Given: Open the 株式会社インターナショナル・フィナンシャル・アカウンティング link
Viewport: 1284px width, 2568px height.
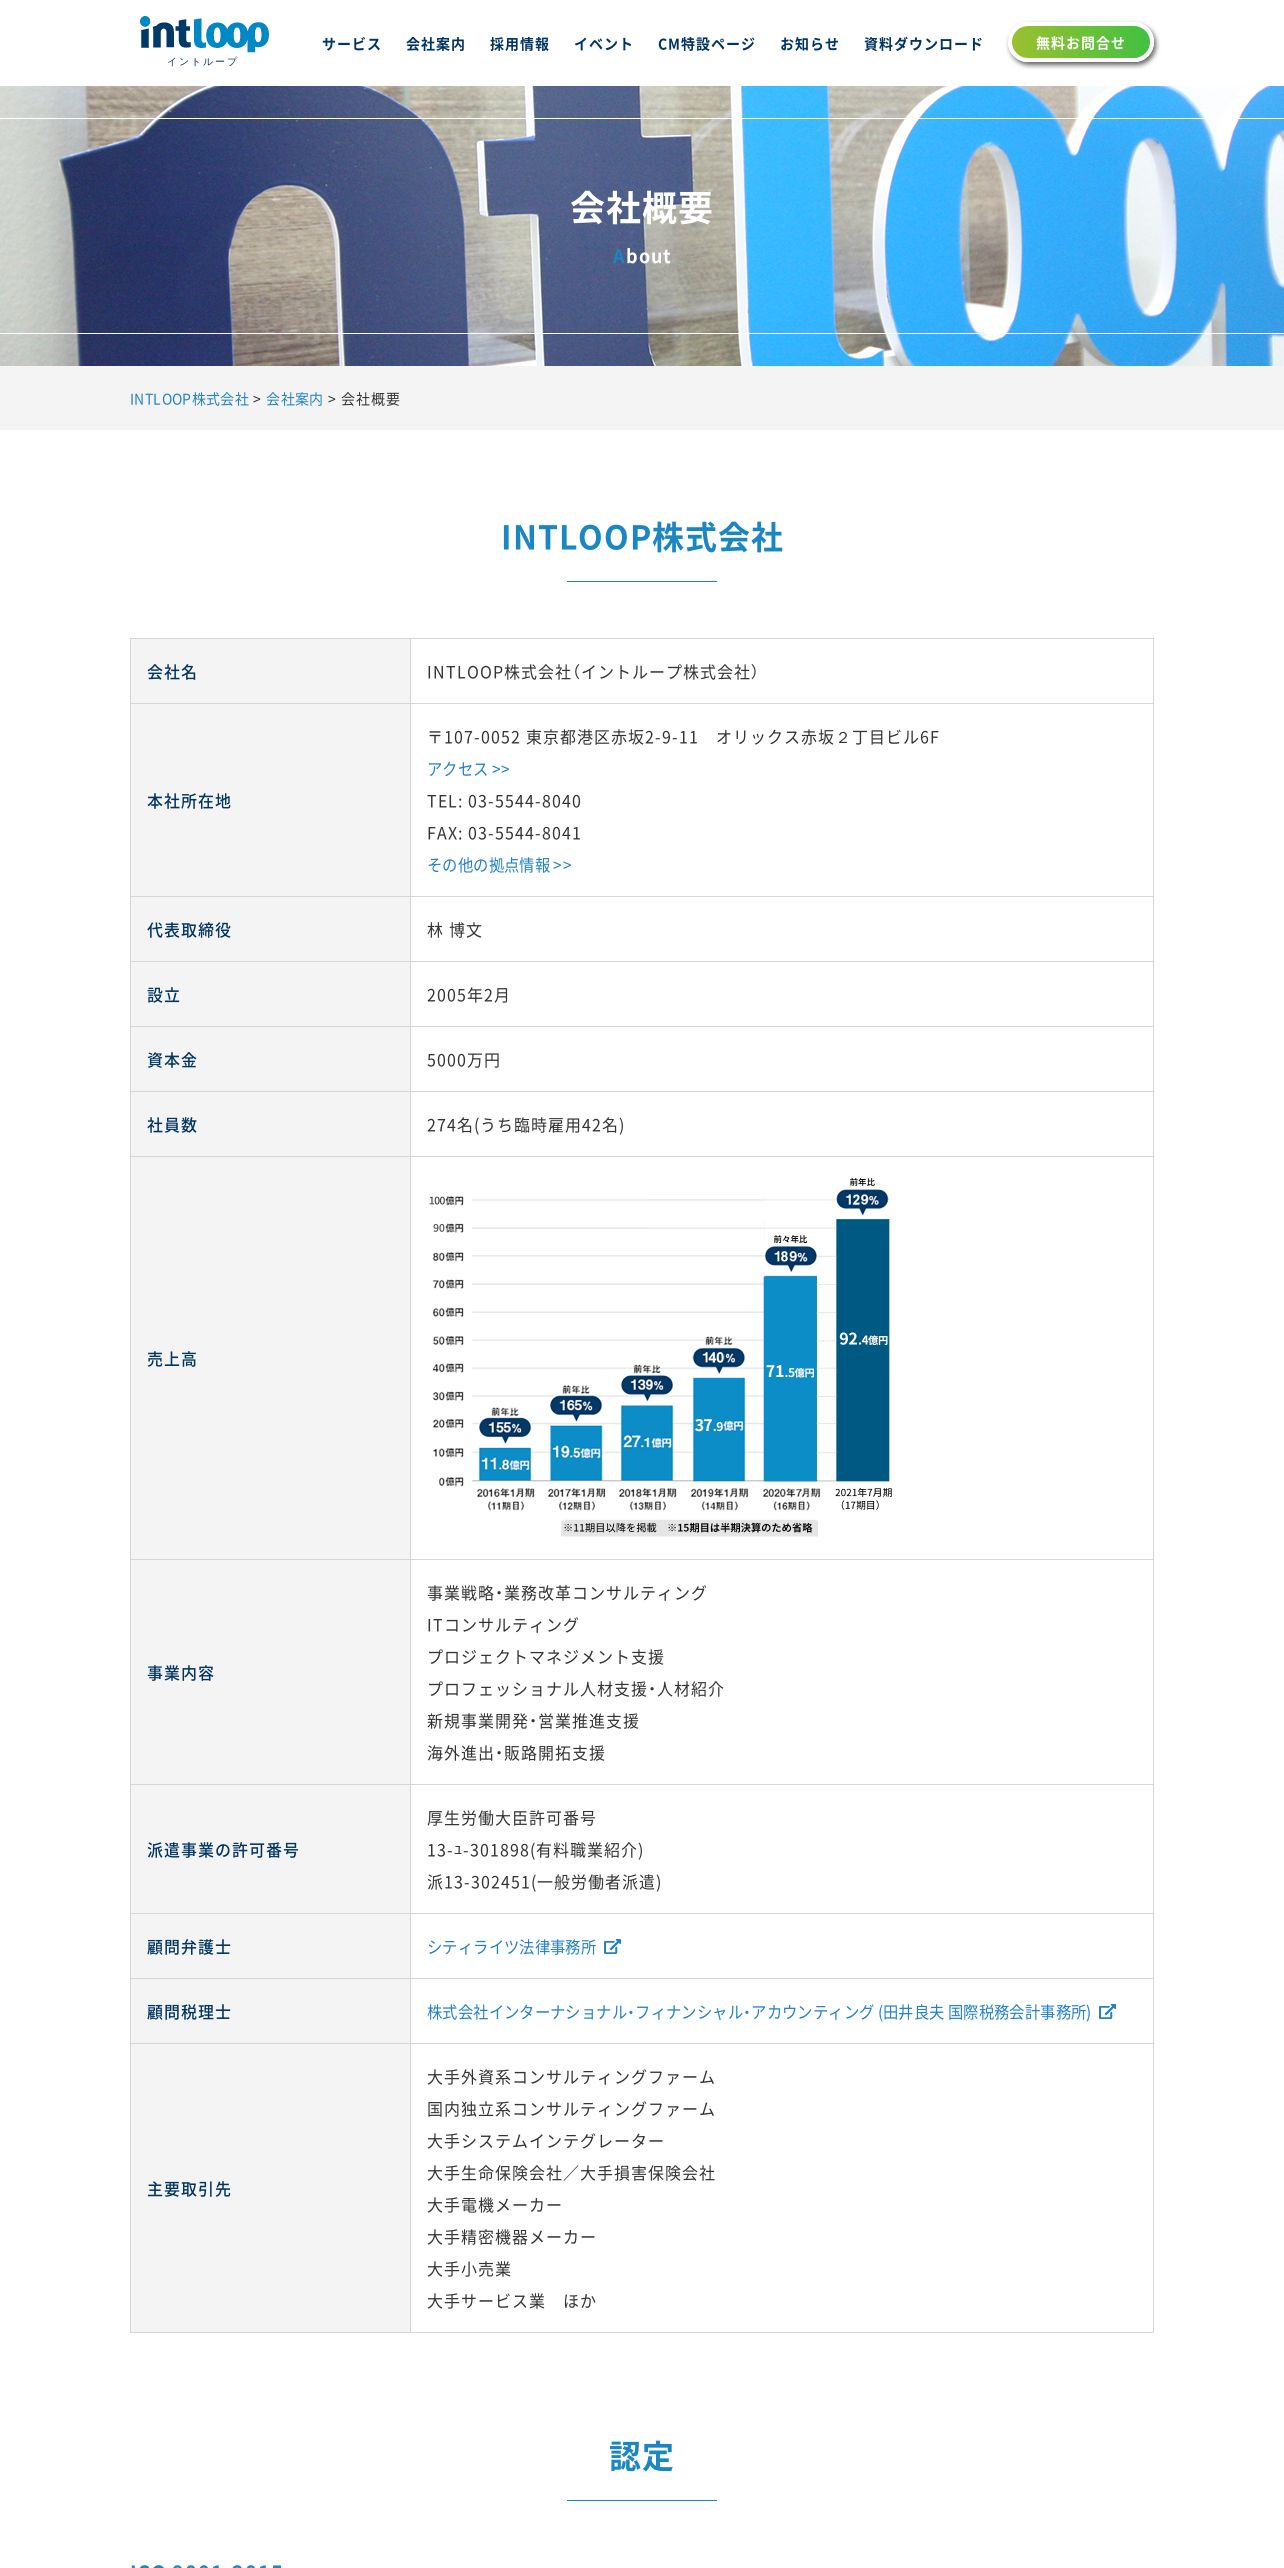Looking at the screenshot, I should click(x=759, y=2012).
